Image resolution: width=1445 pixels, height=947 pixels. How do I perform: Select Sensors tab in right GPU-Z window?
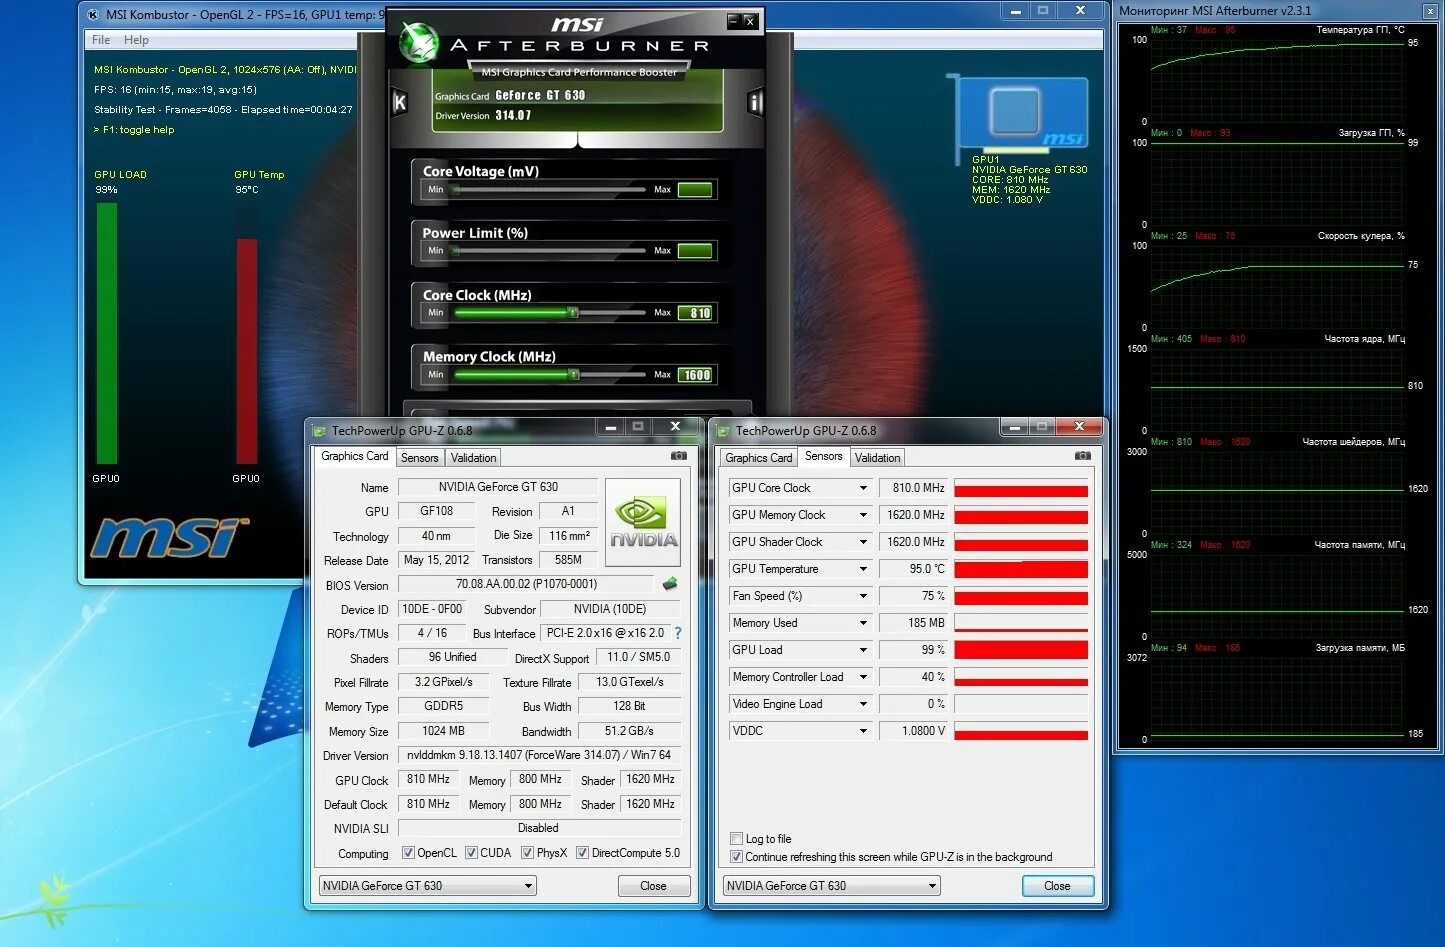[x=823, y=456]
